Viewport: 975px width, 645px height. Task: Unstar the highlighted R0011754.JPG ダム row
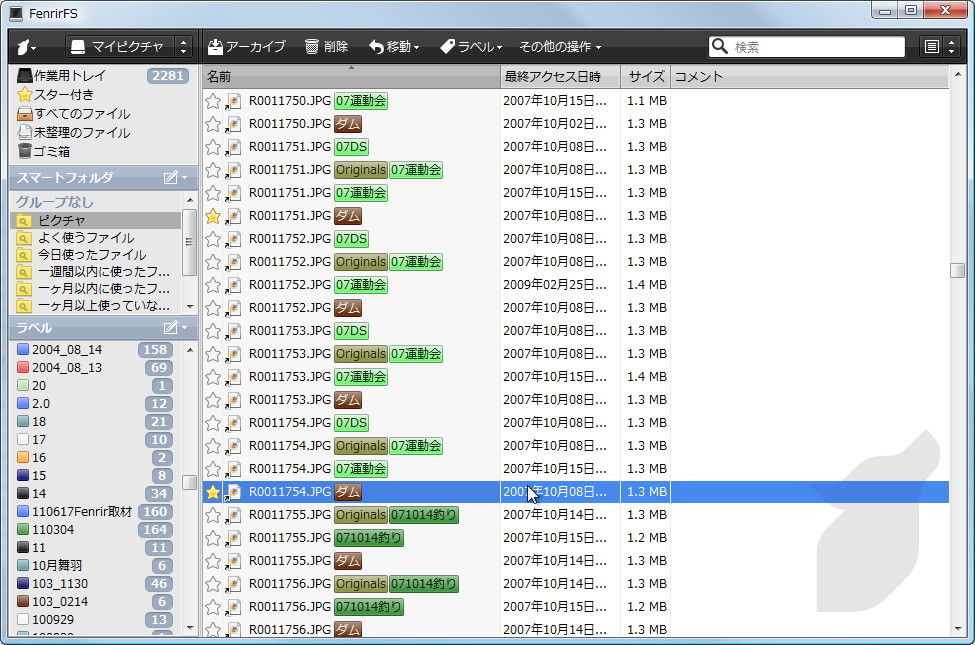click(213, 491)
